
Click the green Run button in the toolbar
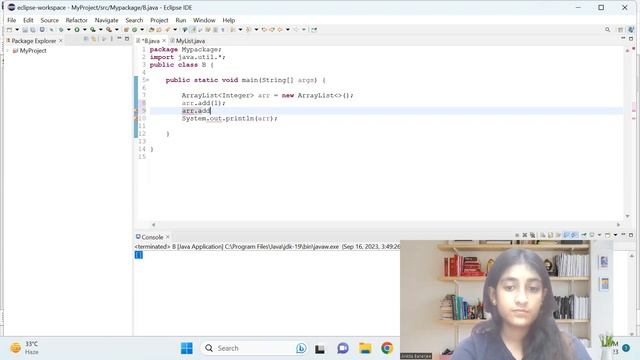tap(77, 29)
